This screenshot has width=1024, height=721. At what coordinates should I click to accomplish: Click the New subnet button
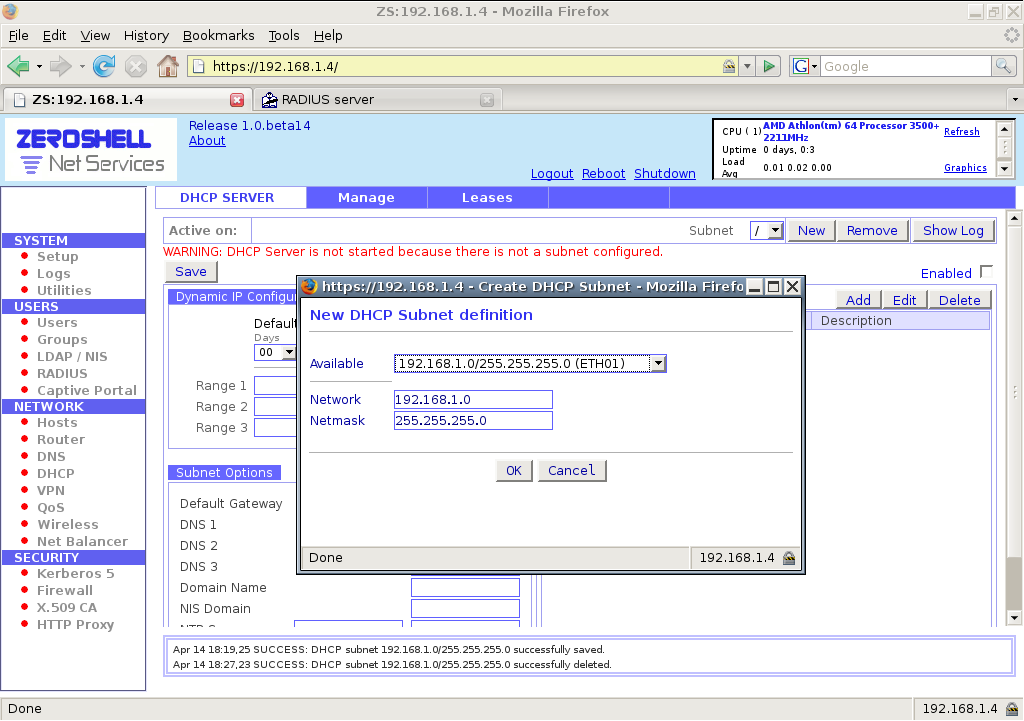(x=811, y=231)
